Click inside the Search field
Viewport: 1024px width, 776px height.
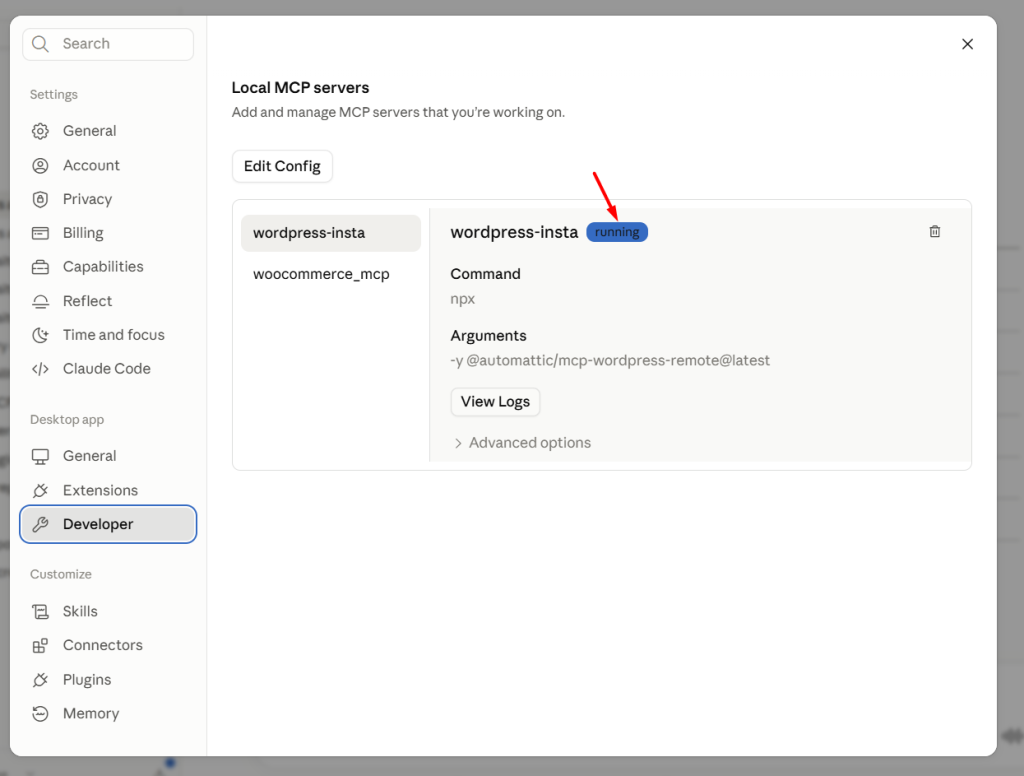[x=108, y=44]
